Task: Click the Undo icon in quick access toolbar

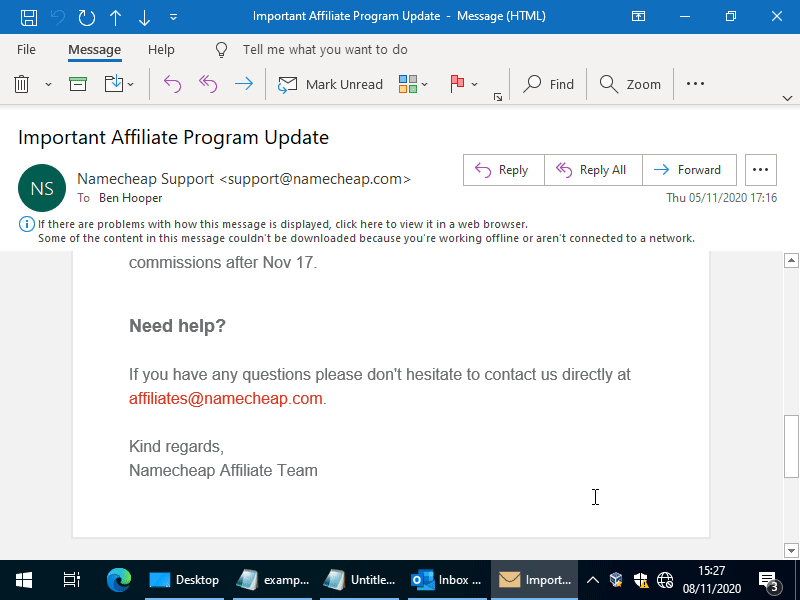Action: (x=58, y=17)
